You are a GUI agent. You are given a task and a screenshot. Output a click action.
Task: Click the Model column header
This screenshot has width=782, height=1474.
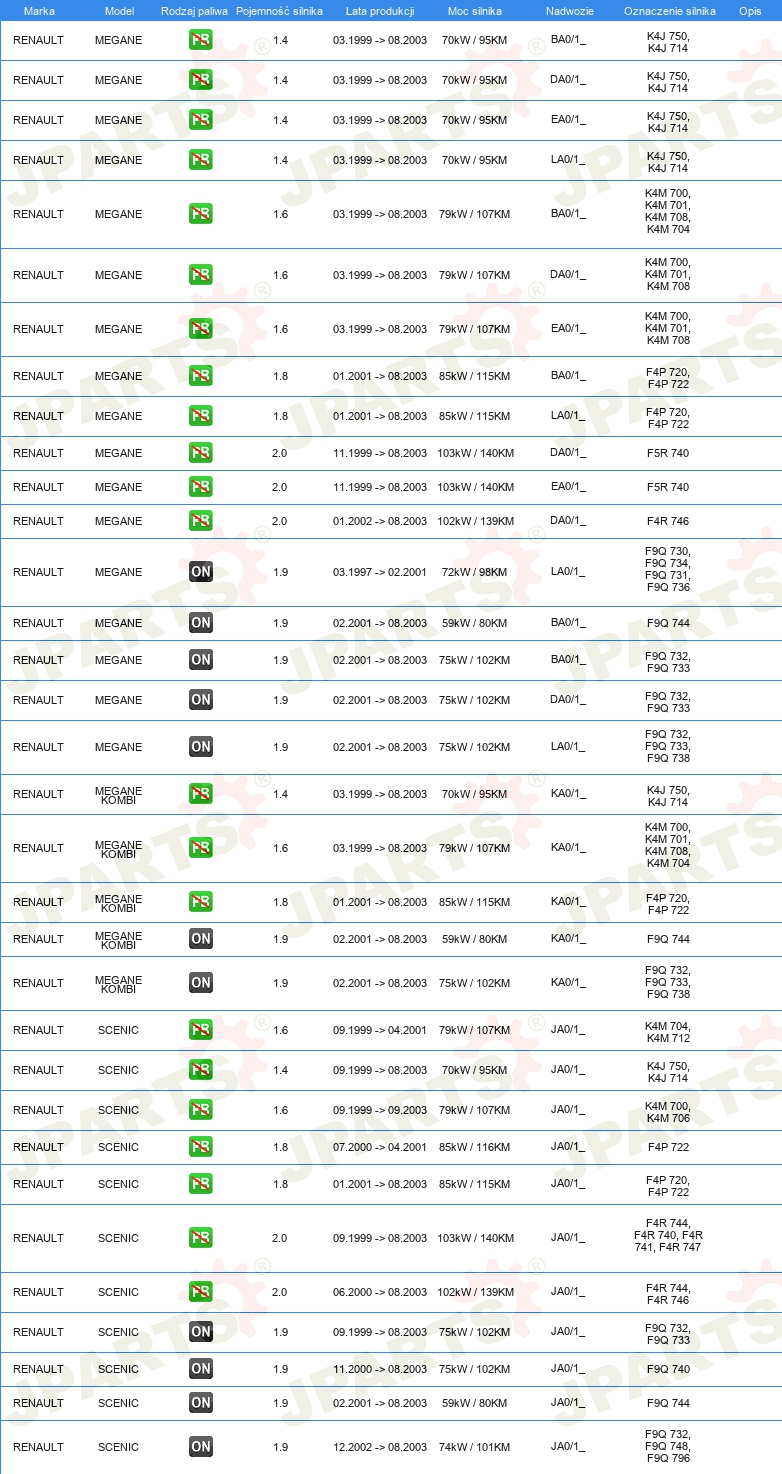click(119, 10)
